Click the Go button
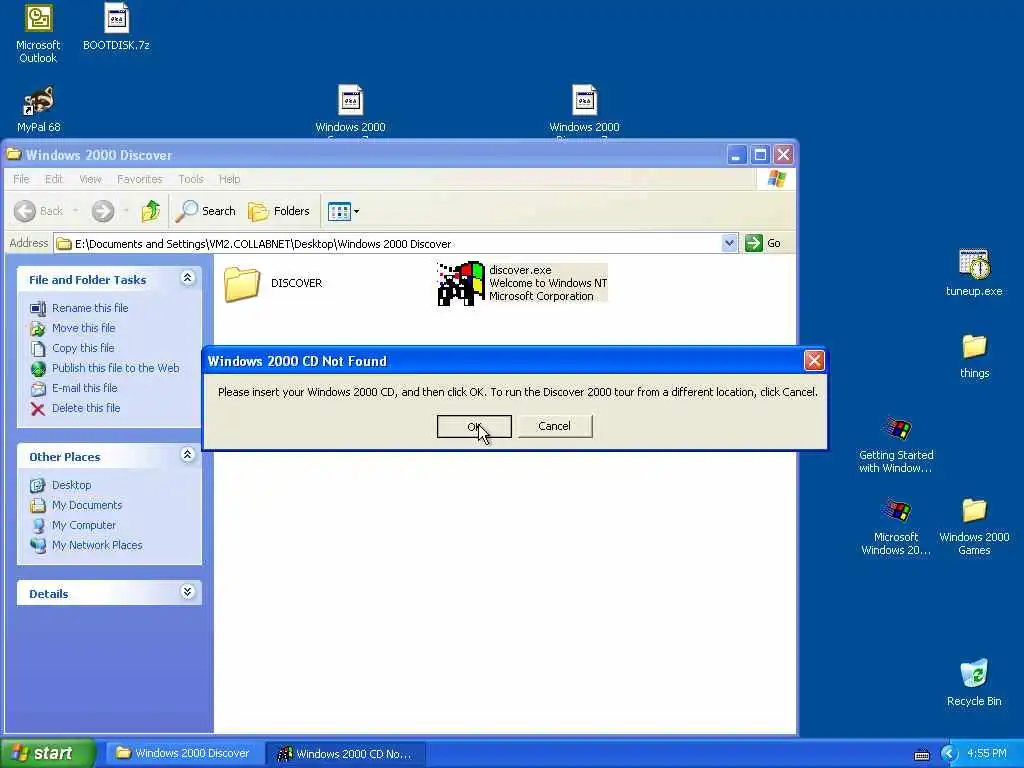 coord(763,243)
